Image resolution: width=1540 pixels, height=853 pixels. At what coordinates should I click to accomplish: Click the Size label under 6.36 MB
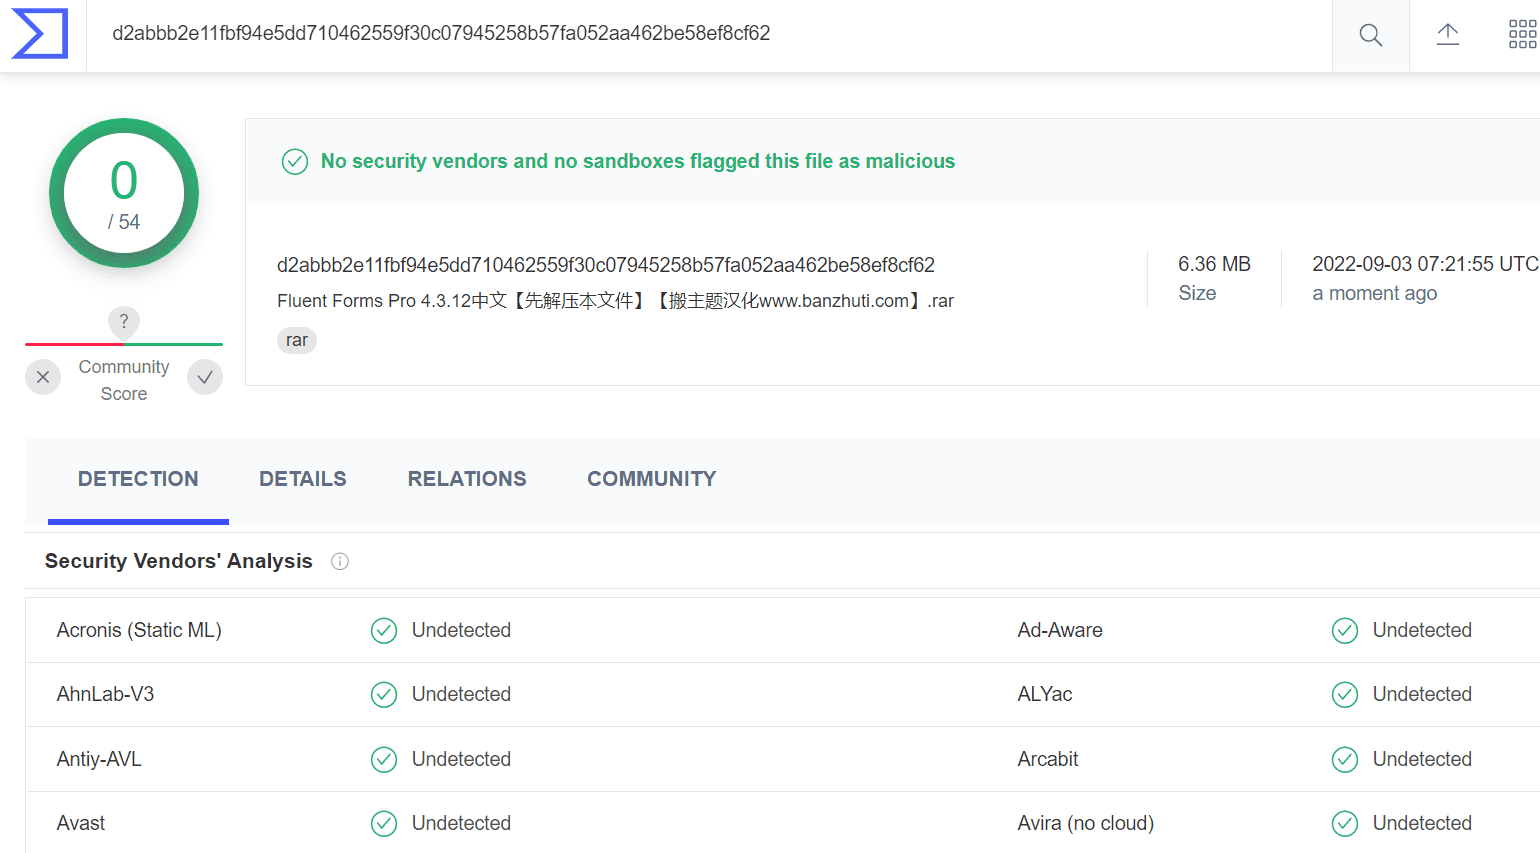tap(1197, 293)
